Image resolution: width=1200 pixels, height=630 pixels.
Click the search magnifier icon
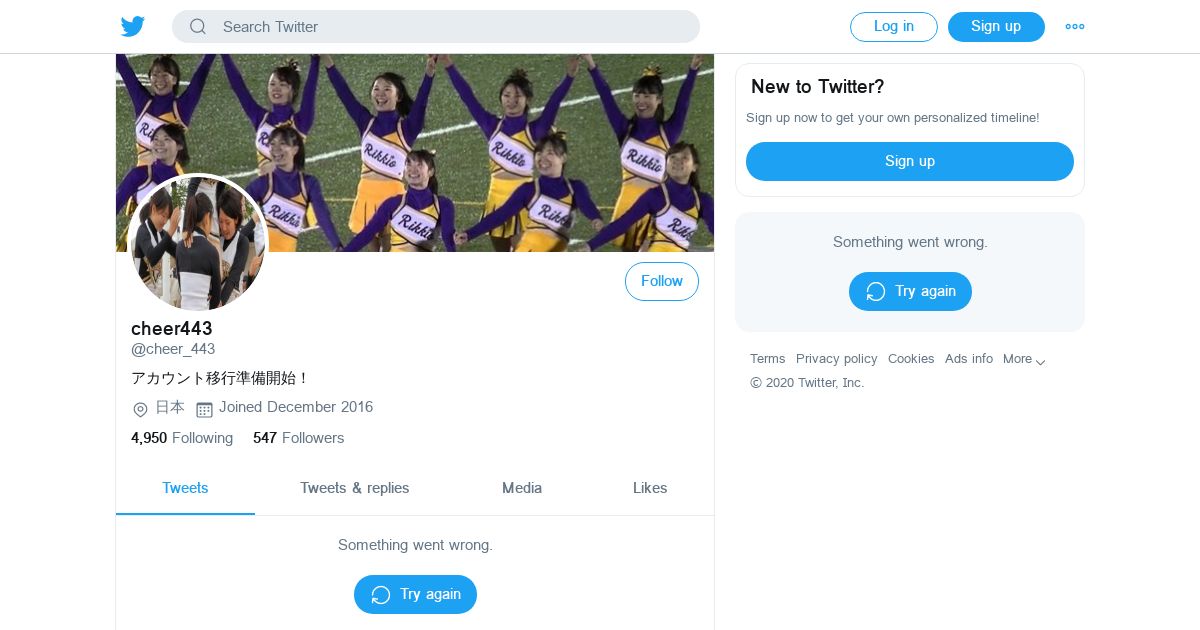tap(198, 27)
